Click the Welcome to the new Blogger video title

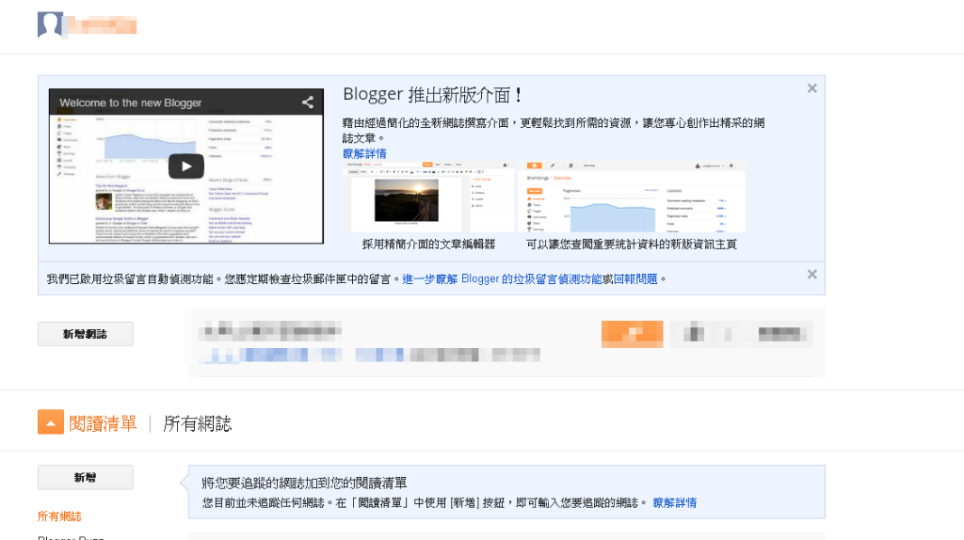131,103
